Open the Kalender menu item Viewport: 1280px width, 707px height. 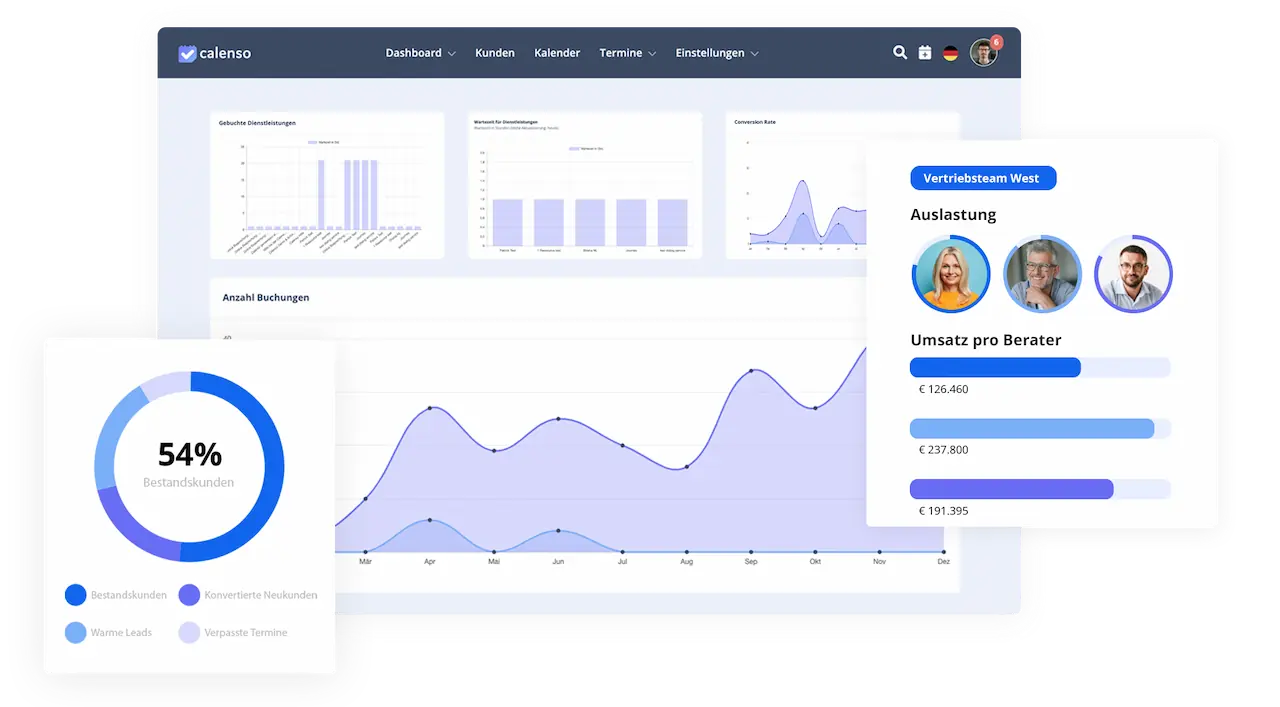557,53
